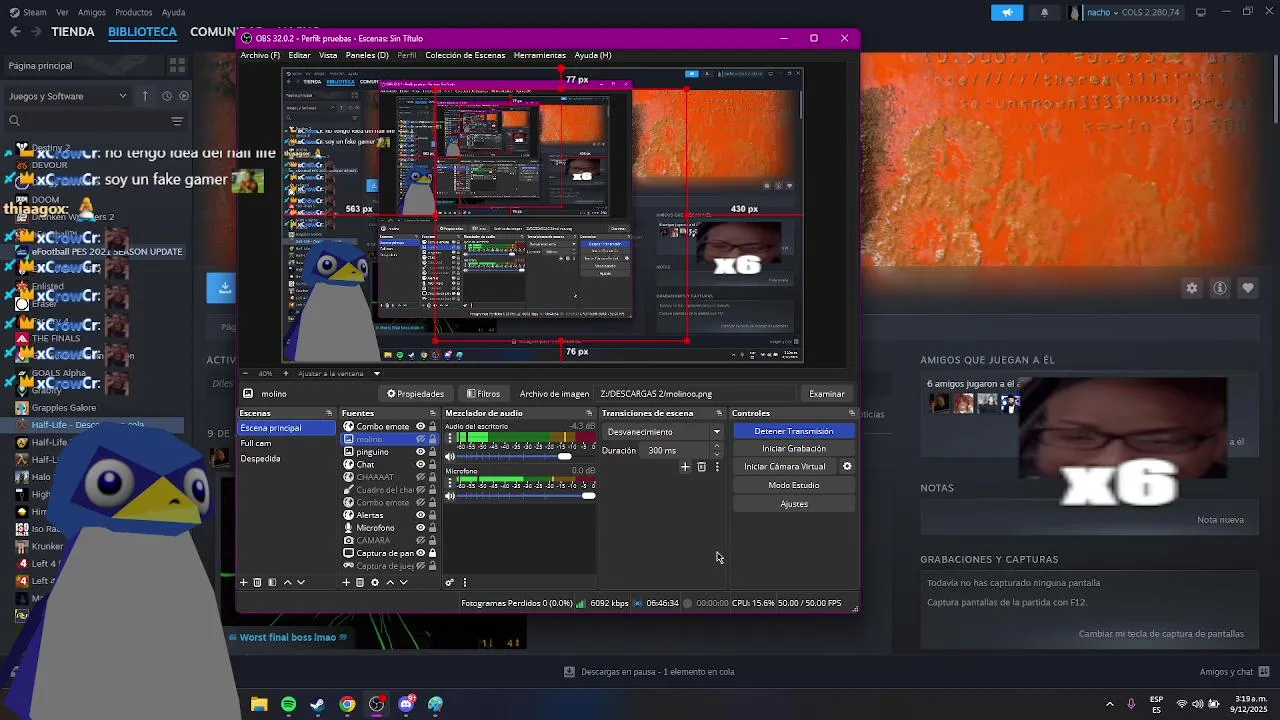Float the Controles dock panel
This screenshot has width=1280, height=720.
point(852,413)
